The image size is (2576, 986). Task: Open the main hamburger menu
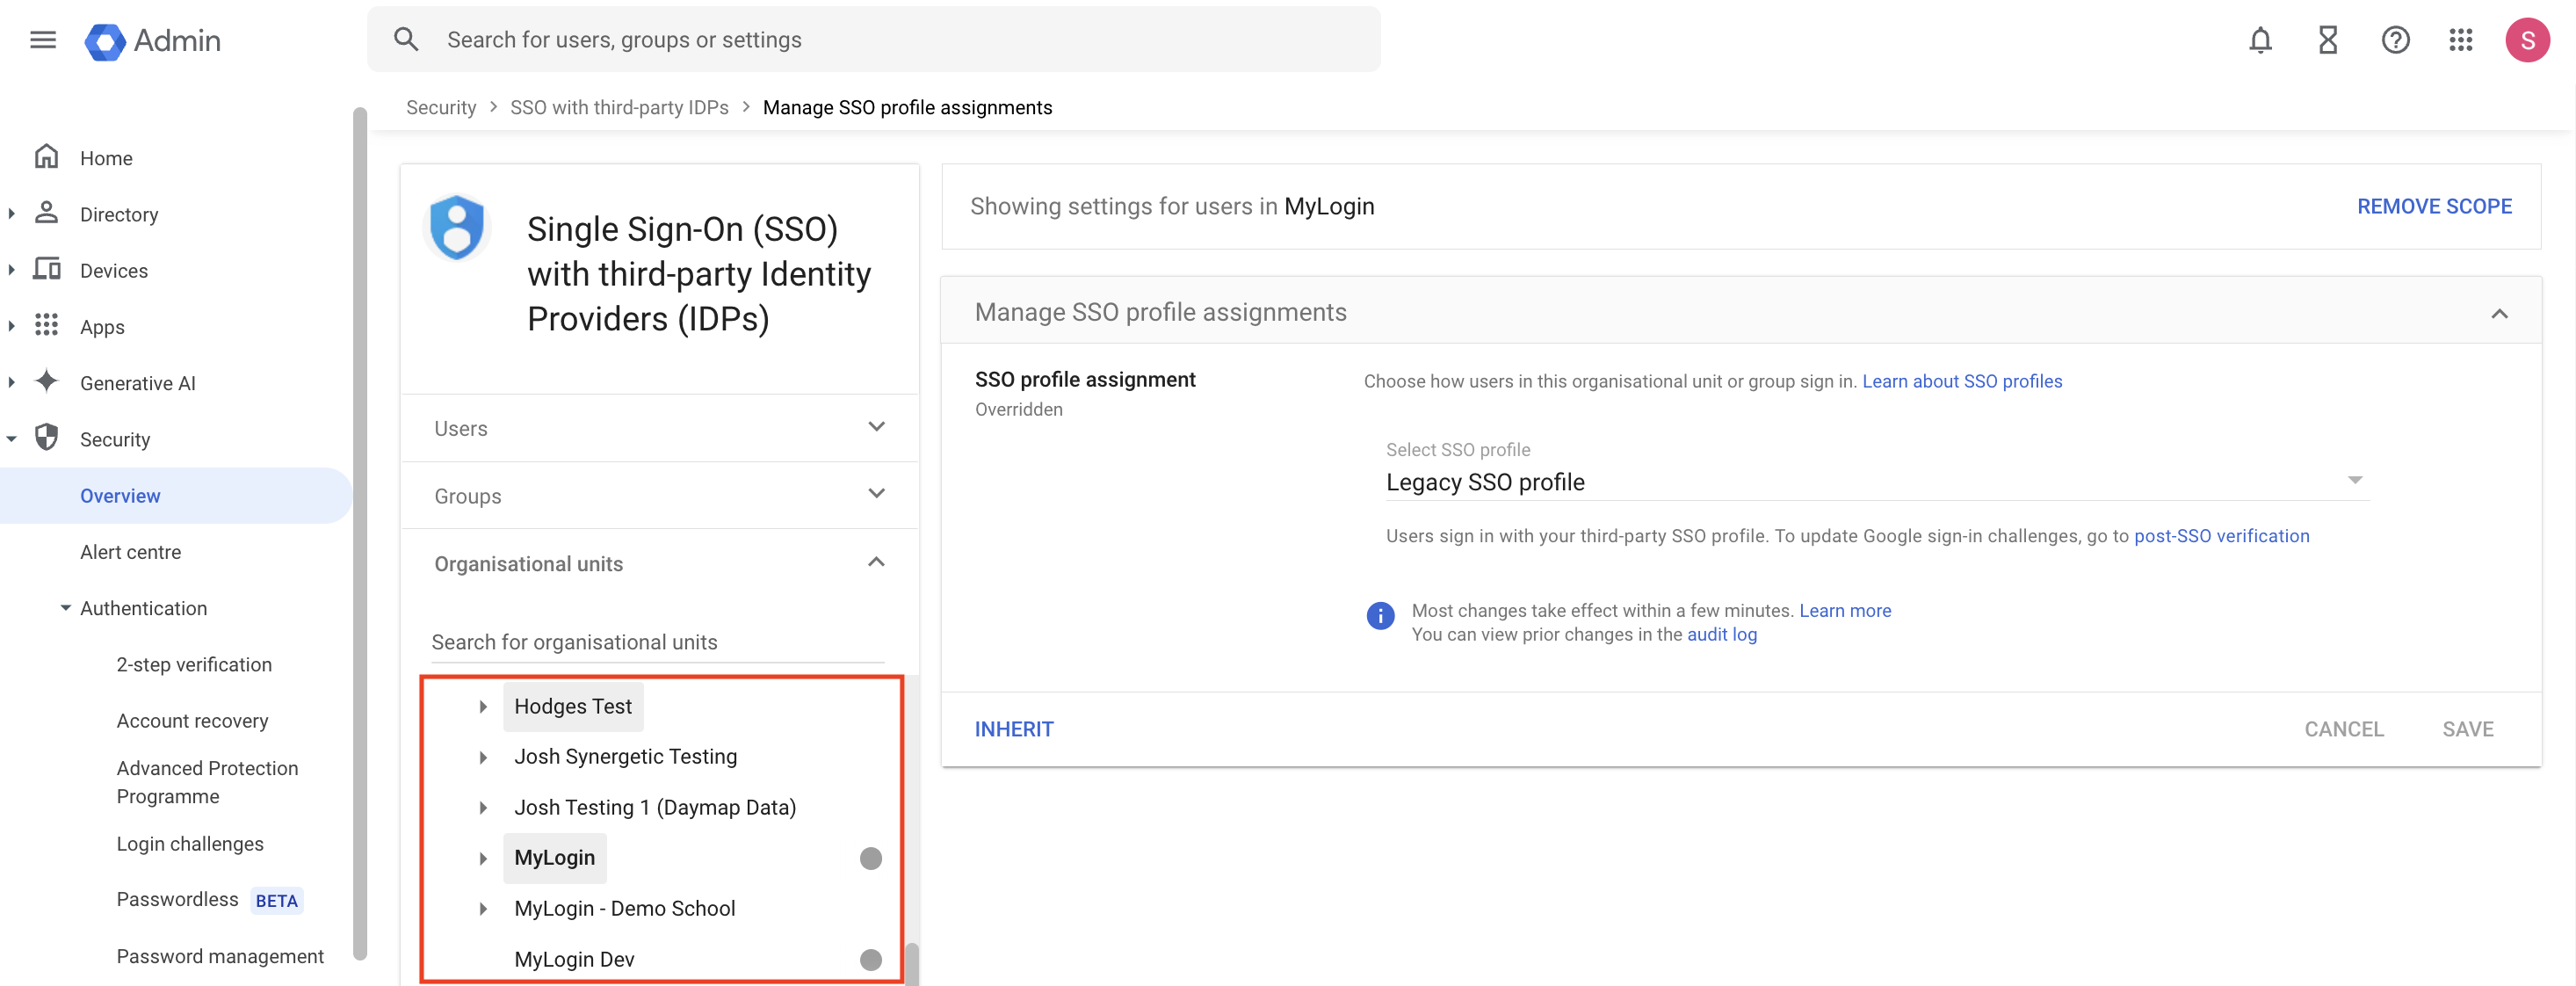tap(43, 40)
